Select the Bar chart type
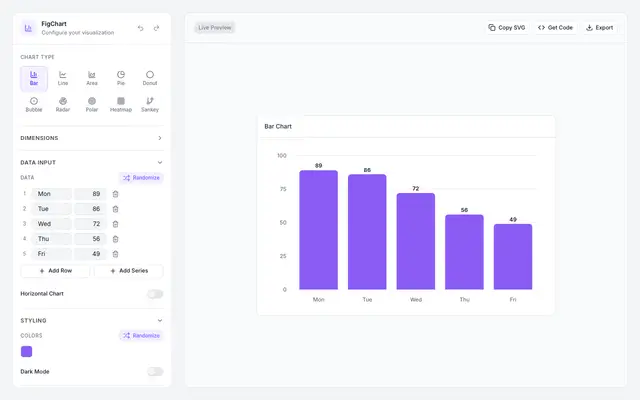The width and height of the screenshot is (640, 400). (x=34, y=78)
